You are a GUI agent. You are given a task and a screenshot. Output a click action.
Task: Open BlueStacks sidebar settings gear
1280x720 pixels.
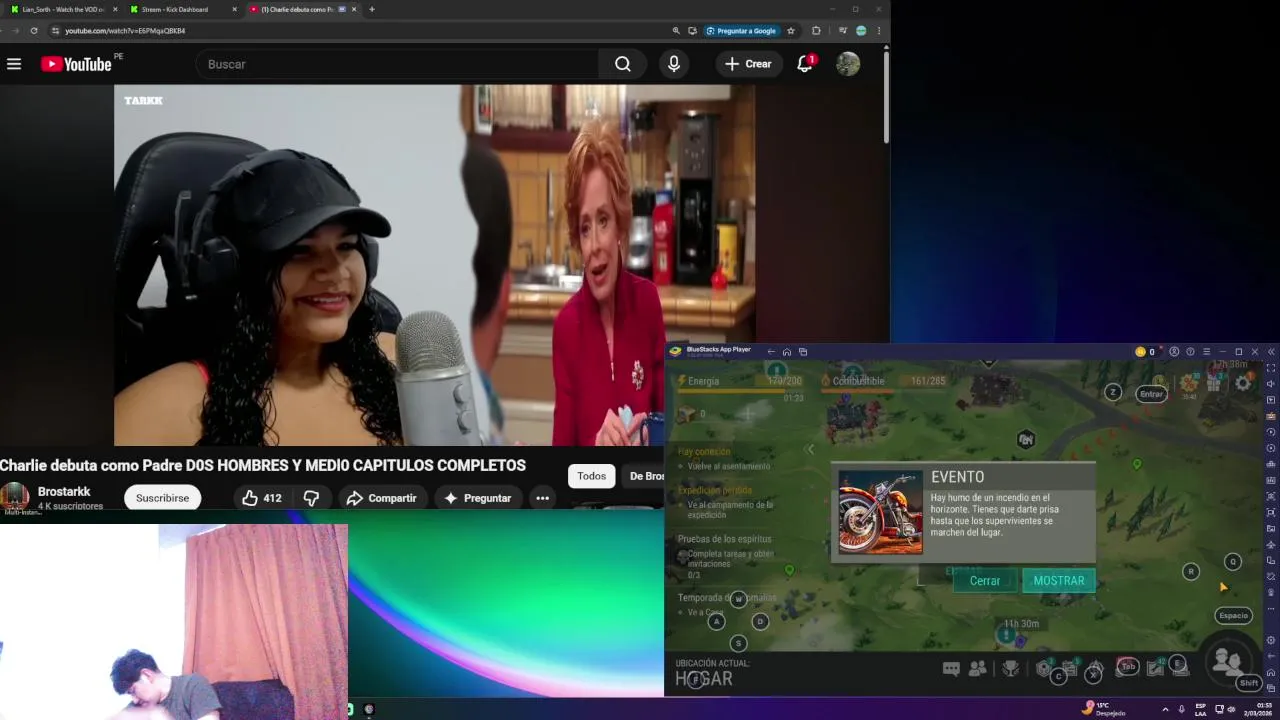[x=1271, y=640]
